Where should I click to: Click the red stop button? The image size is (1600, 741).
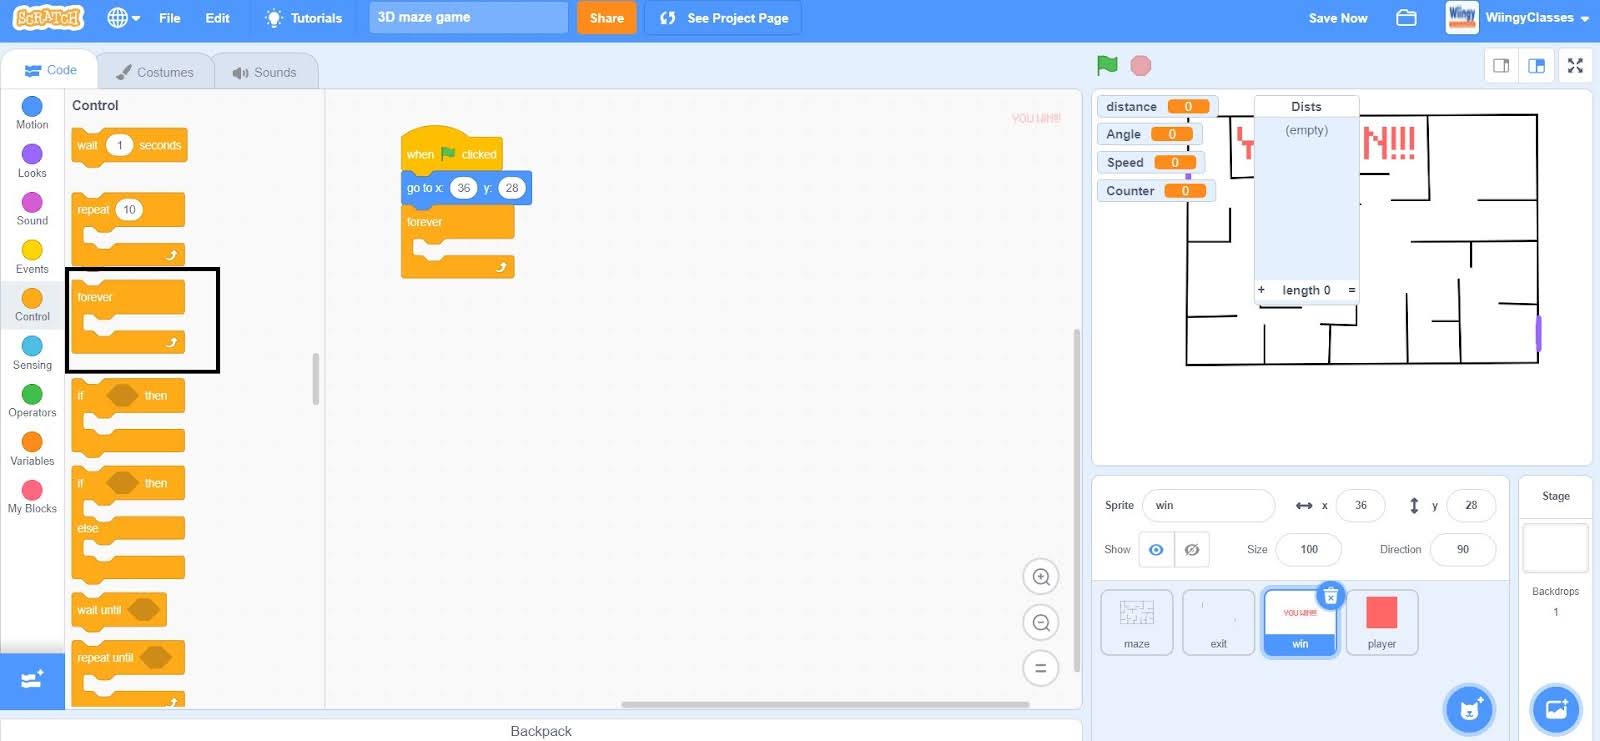(x=1140, y=65)
